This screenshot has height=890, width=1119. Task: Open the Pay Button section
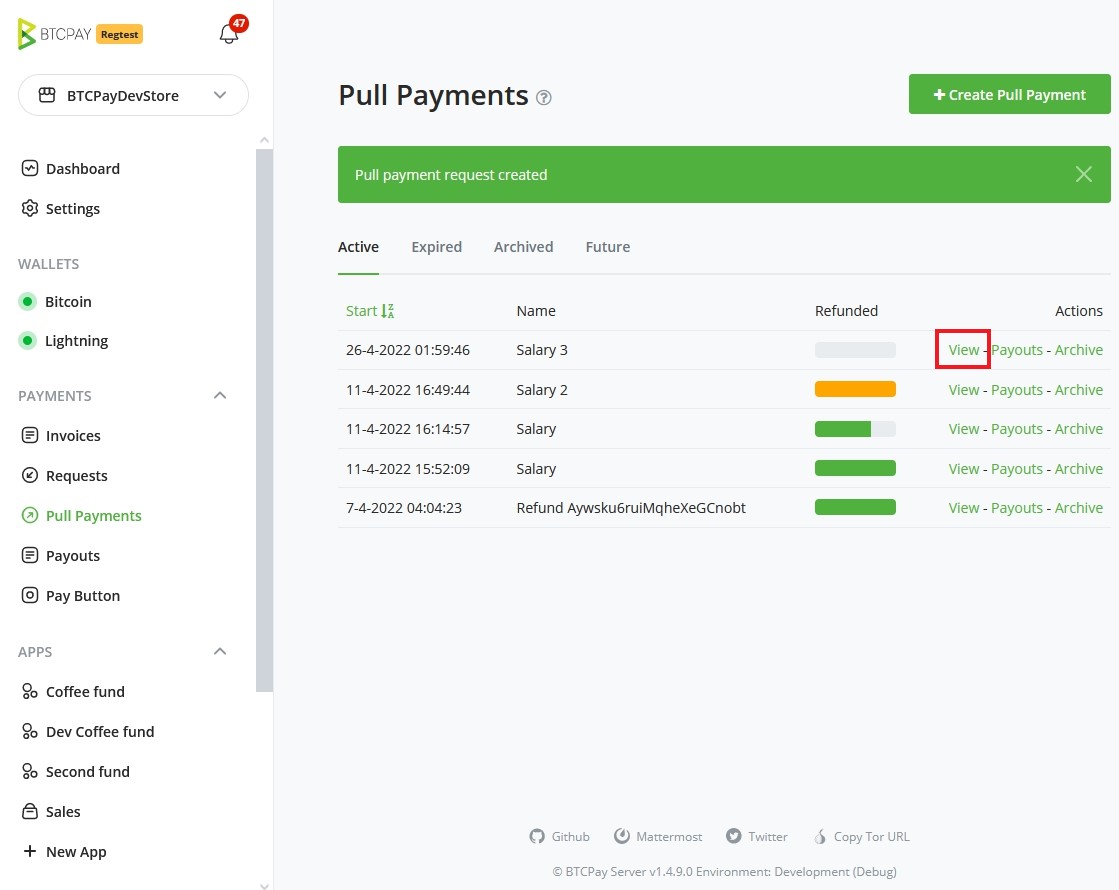pyautogui.click(x=81, y=595)
